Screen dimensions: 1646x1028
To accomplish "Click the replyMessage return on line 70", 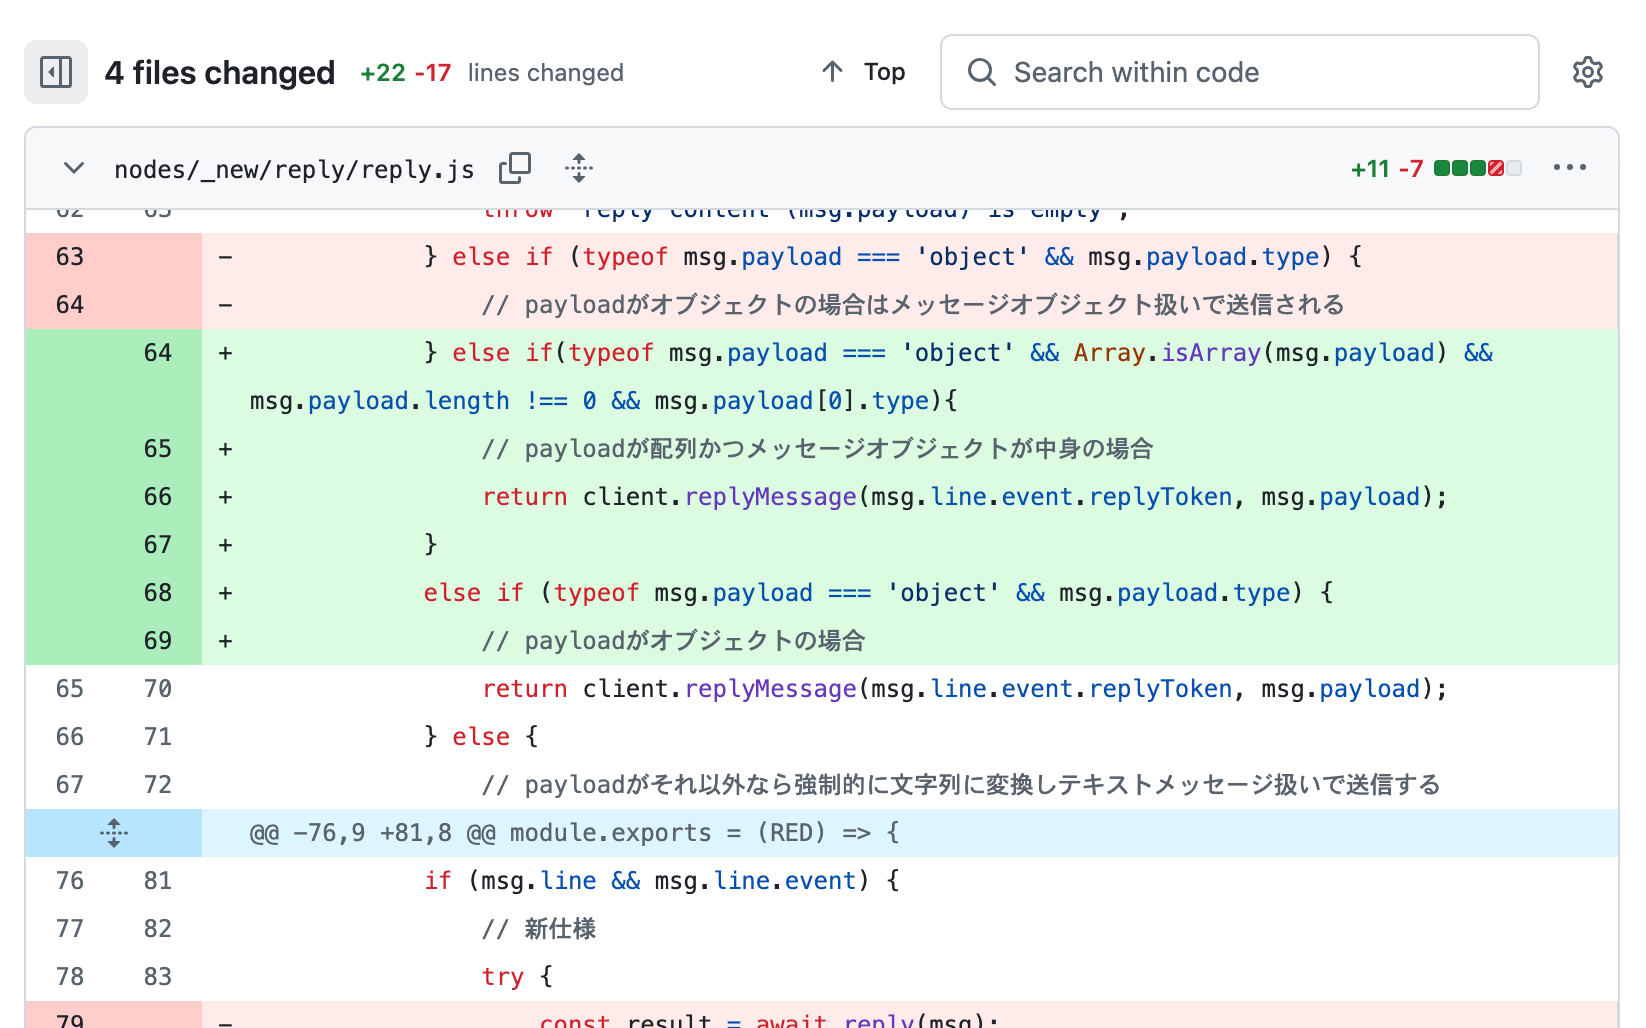I will pyautogui.click(x=965, y=689).
